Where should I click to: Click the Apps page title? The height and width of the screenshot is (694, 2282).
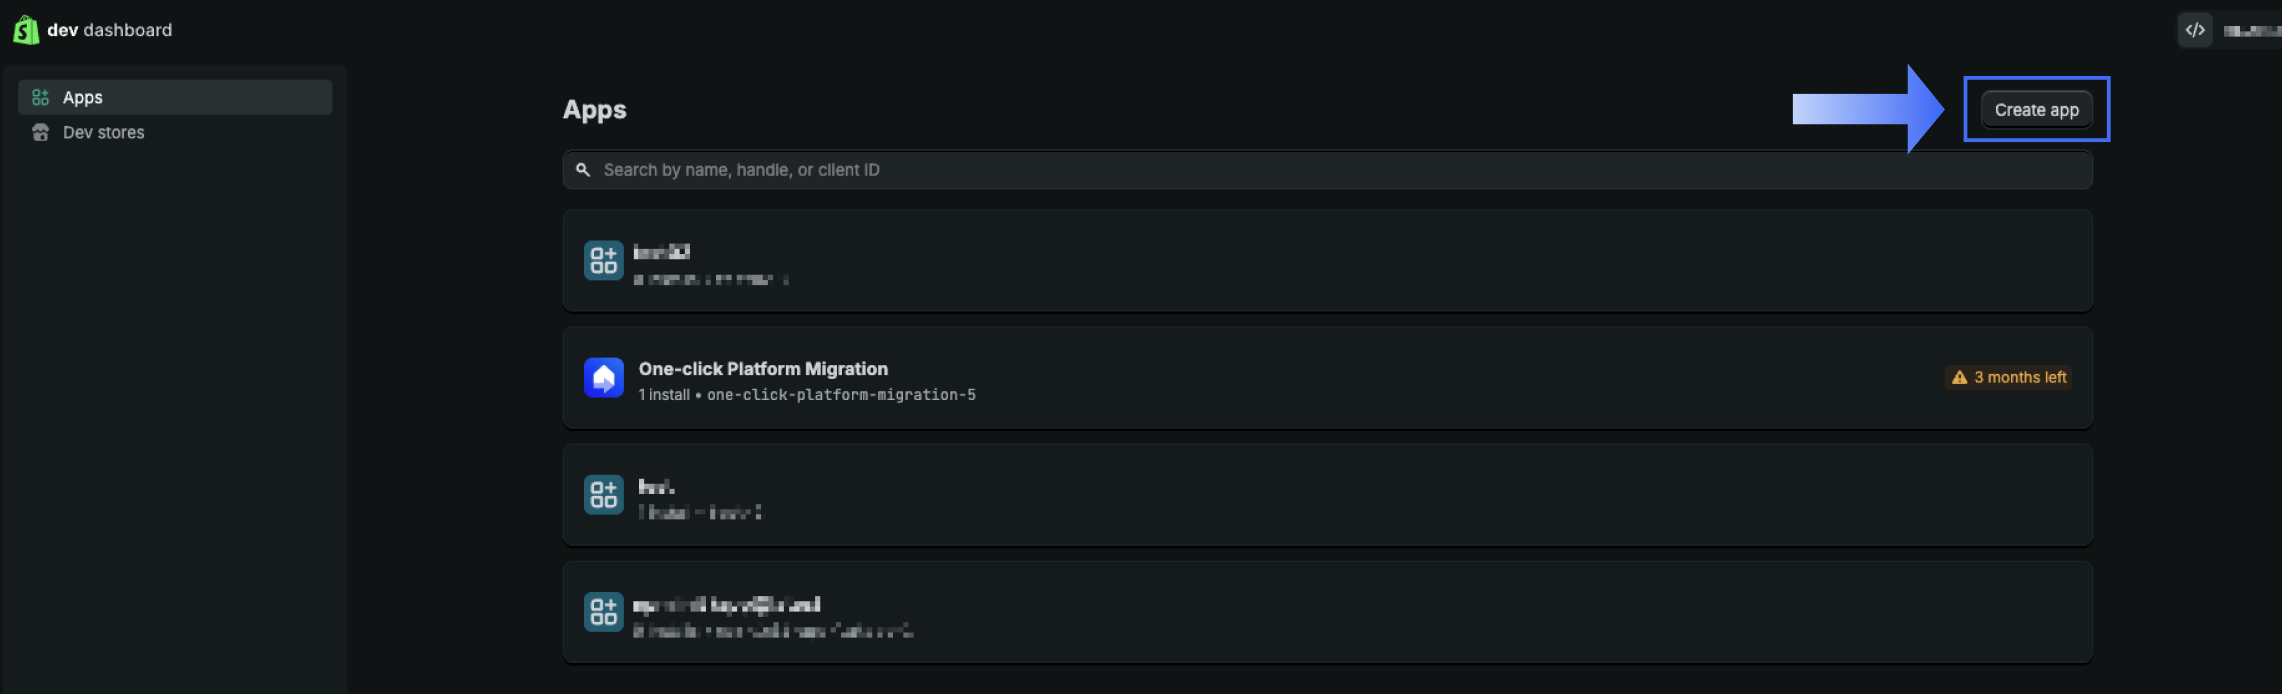(x=594, y=110)
